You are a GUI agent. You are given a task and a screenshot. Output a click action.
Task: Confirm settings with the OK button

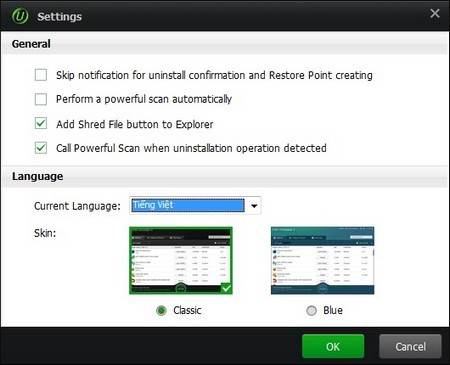click(x=333, y=346)
